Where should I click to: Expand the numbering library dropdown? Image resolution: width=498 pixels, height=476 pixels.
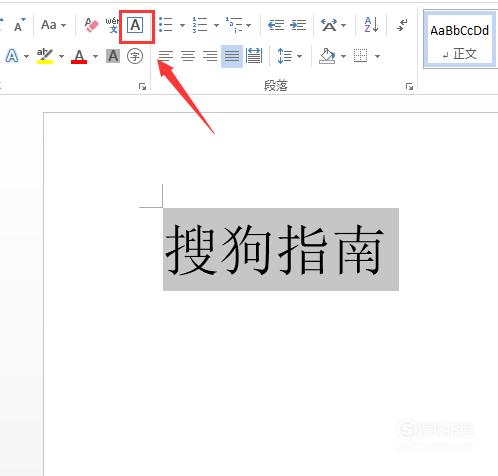point(216,25)
